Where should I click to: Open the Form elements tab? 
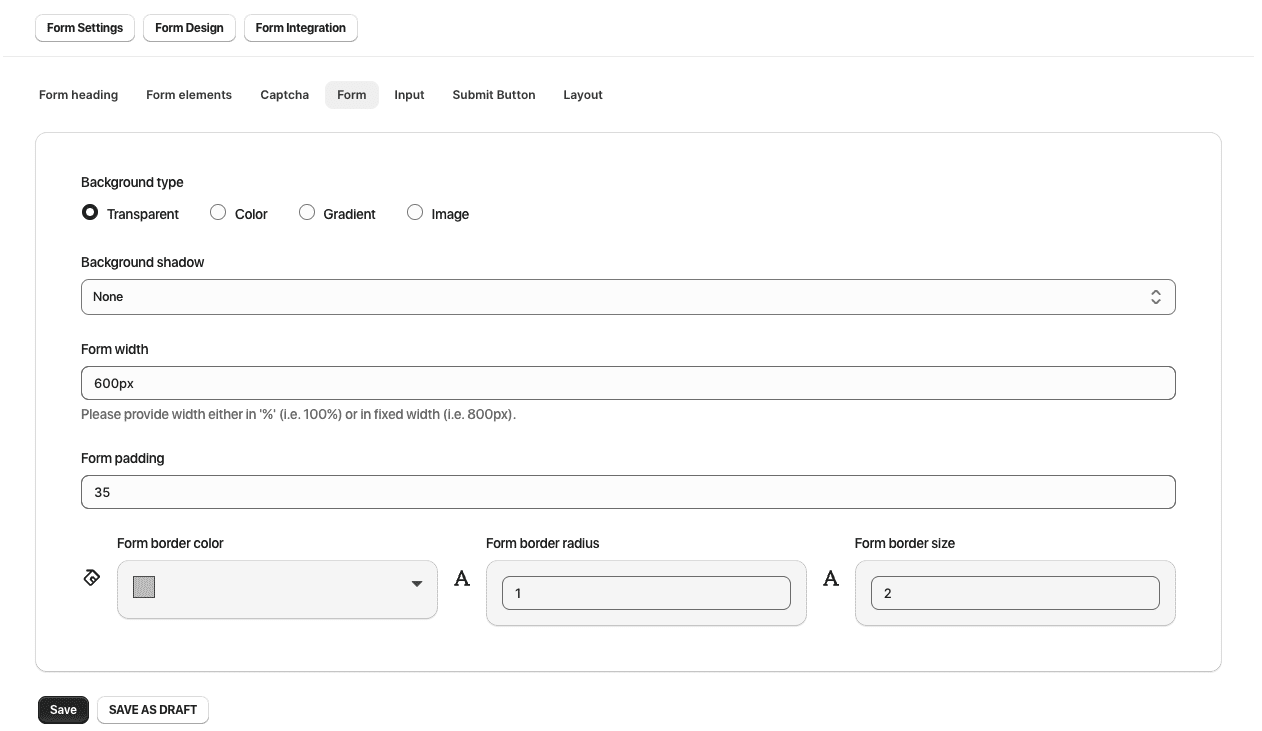(189, 95)
